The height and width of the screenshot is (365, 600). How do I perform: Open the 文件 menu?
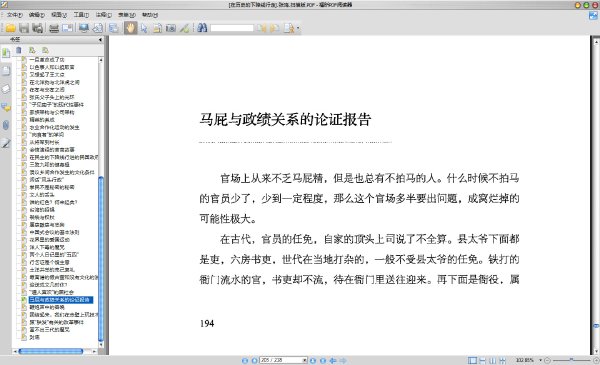(14, 15)
